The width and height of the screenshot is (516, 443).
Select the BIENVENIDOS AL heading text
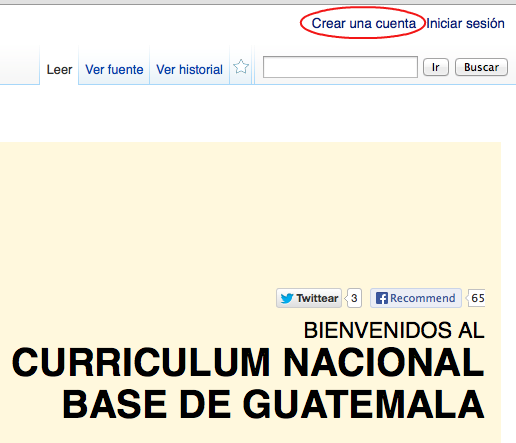(394, 330)
